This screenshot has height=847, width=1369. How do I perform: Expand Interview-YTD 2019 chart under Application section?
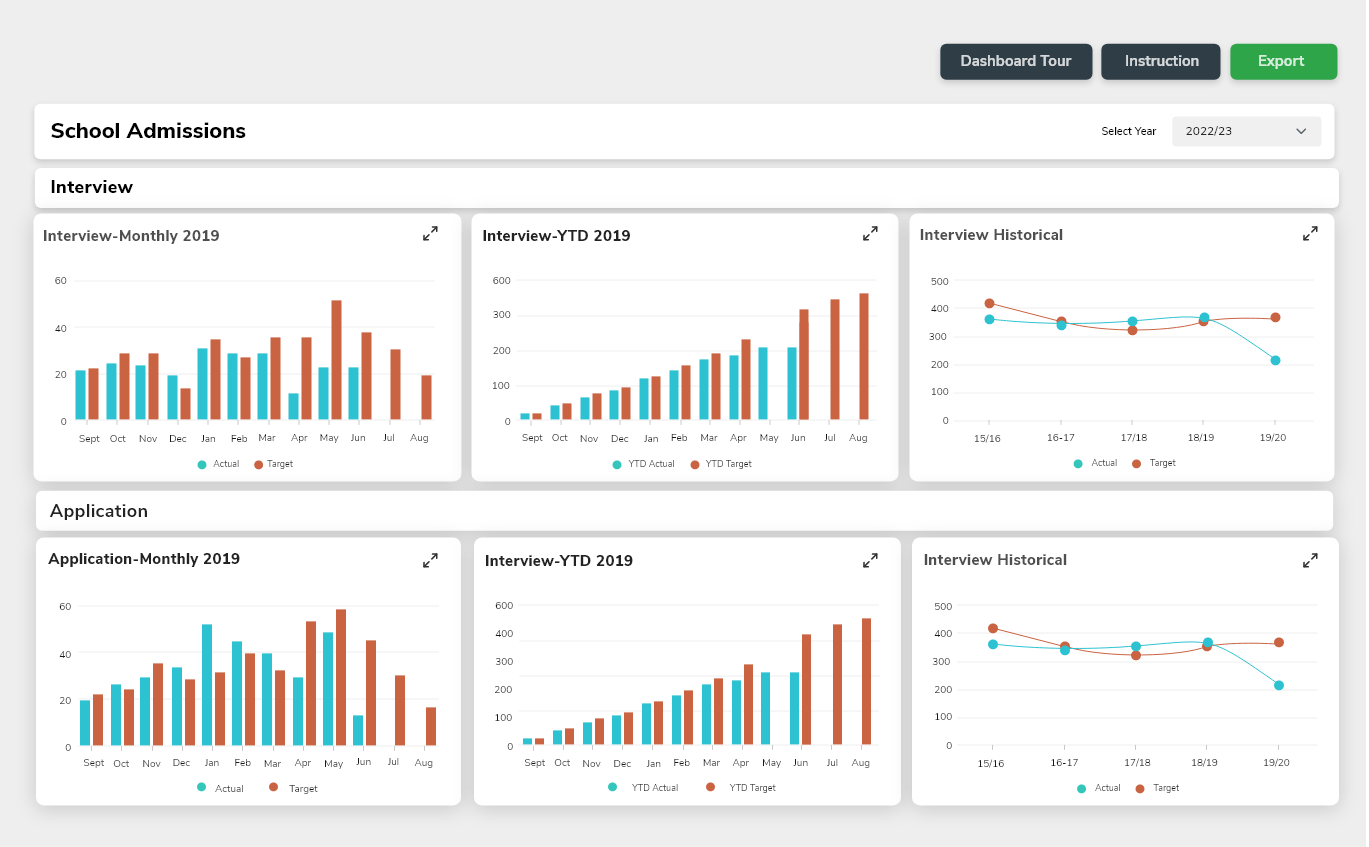click(x=870, y=561)
